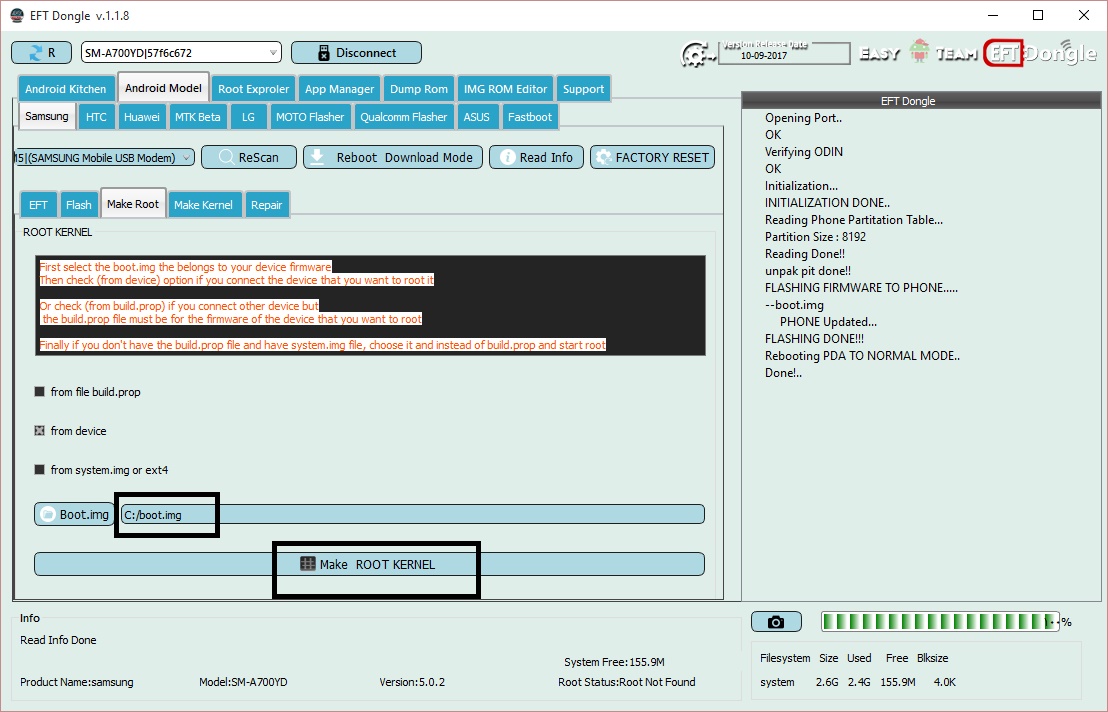Select the LG brand tab

pyautogui.click(x=248, y=117)
